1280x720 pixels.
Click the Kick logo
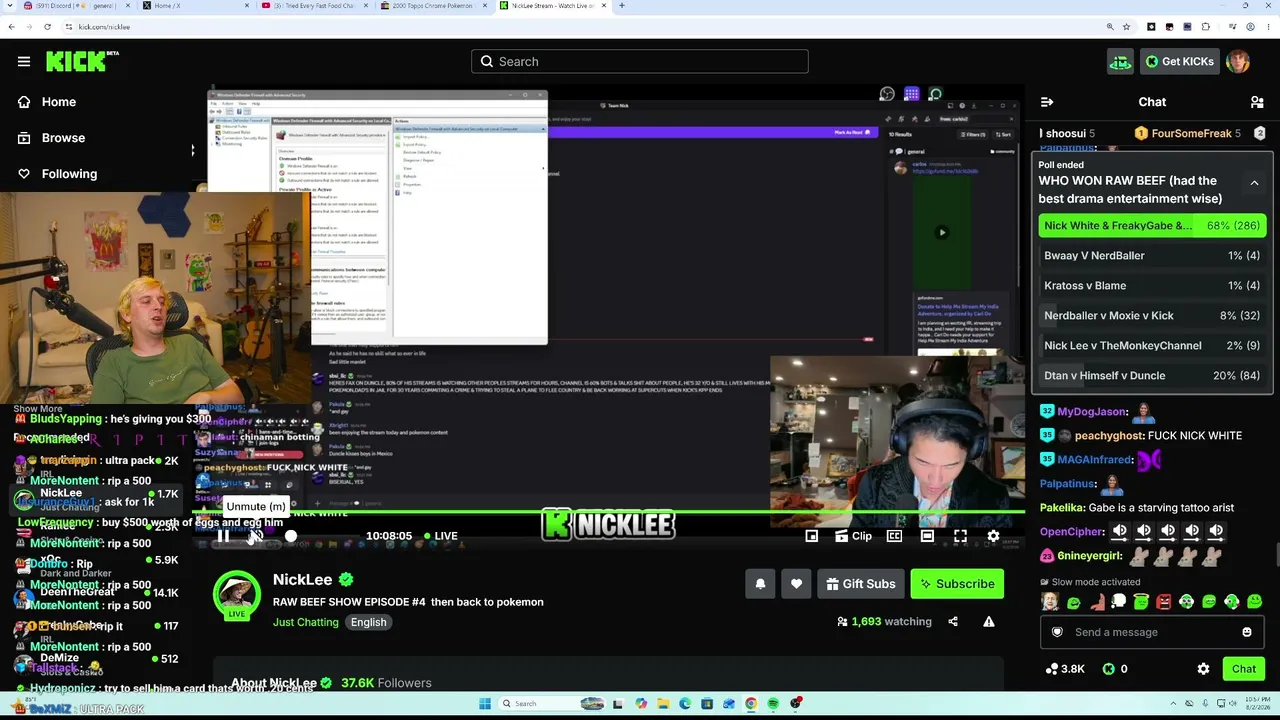82,61
